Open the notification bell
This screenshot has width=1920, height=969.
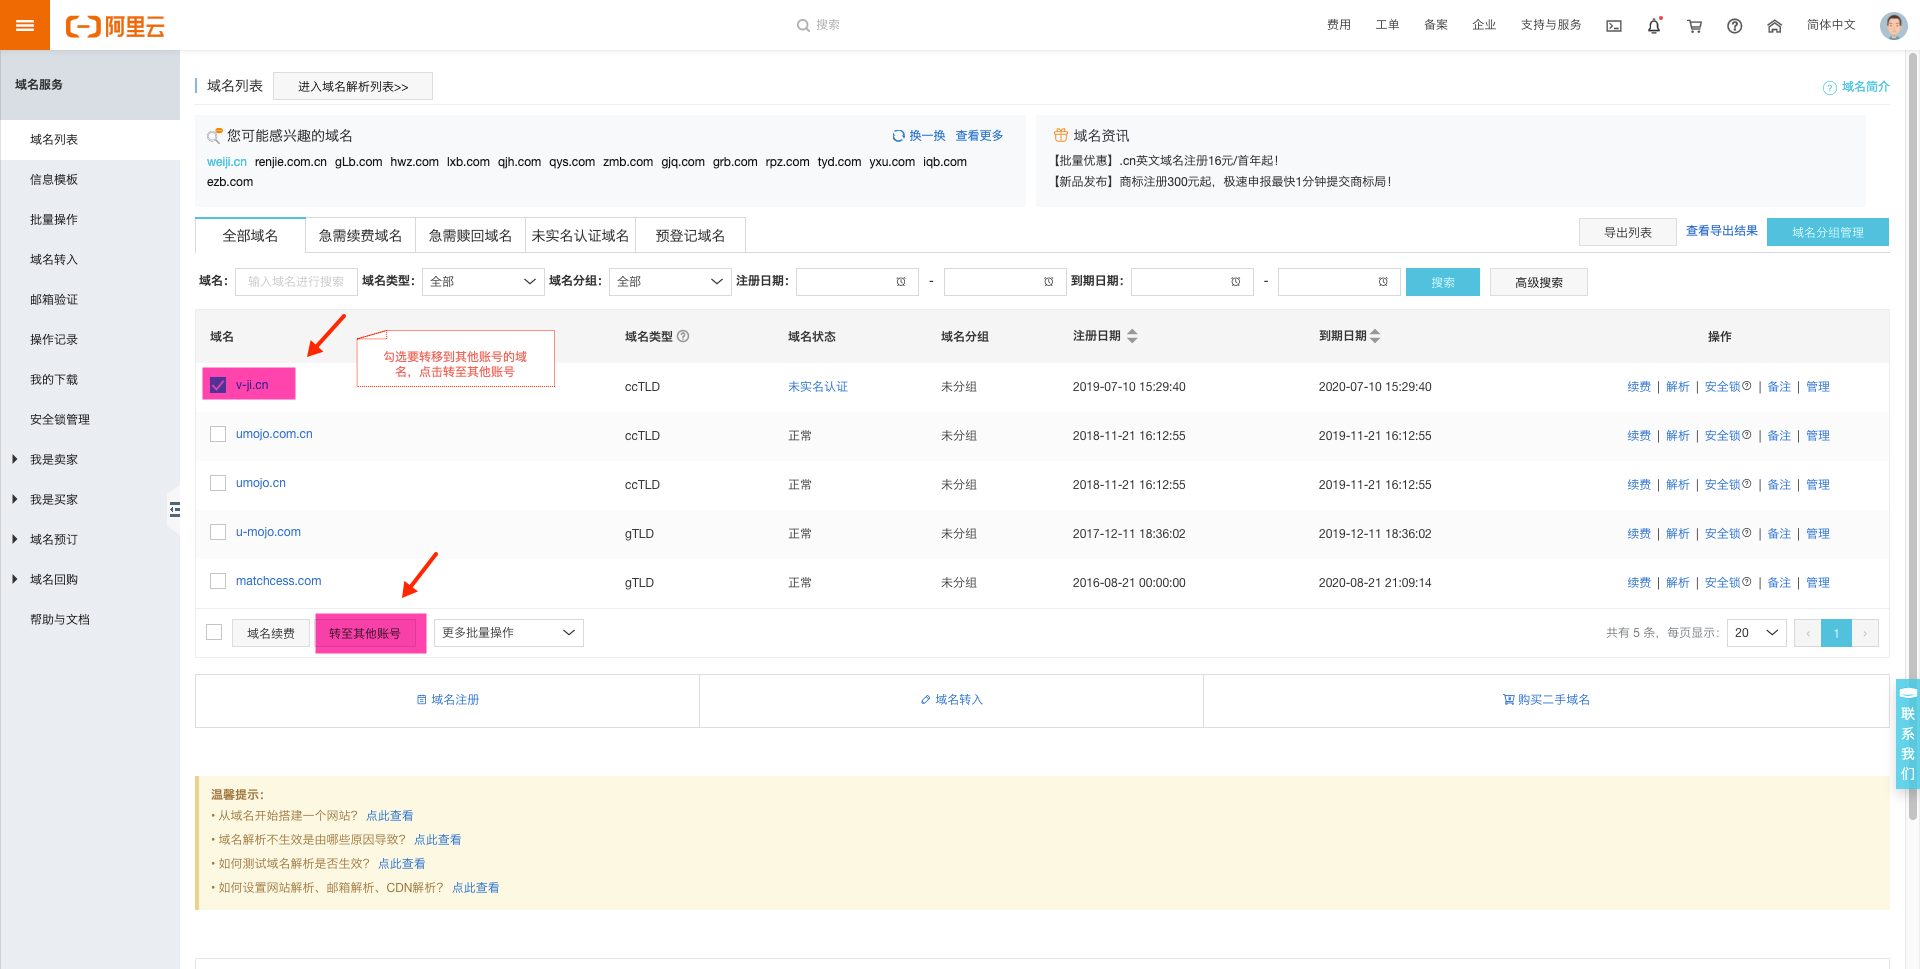[1654, 26]
